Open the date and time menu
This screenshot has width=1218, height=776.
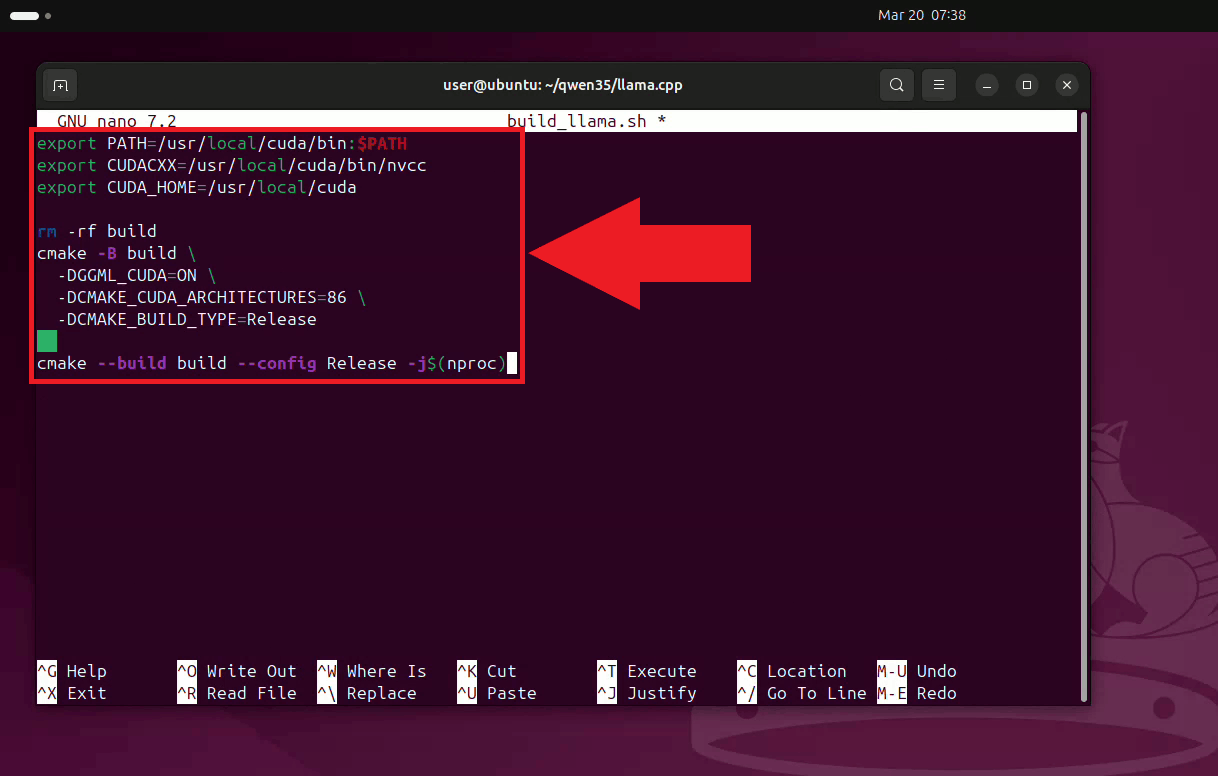(x=921, y=15)
